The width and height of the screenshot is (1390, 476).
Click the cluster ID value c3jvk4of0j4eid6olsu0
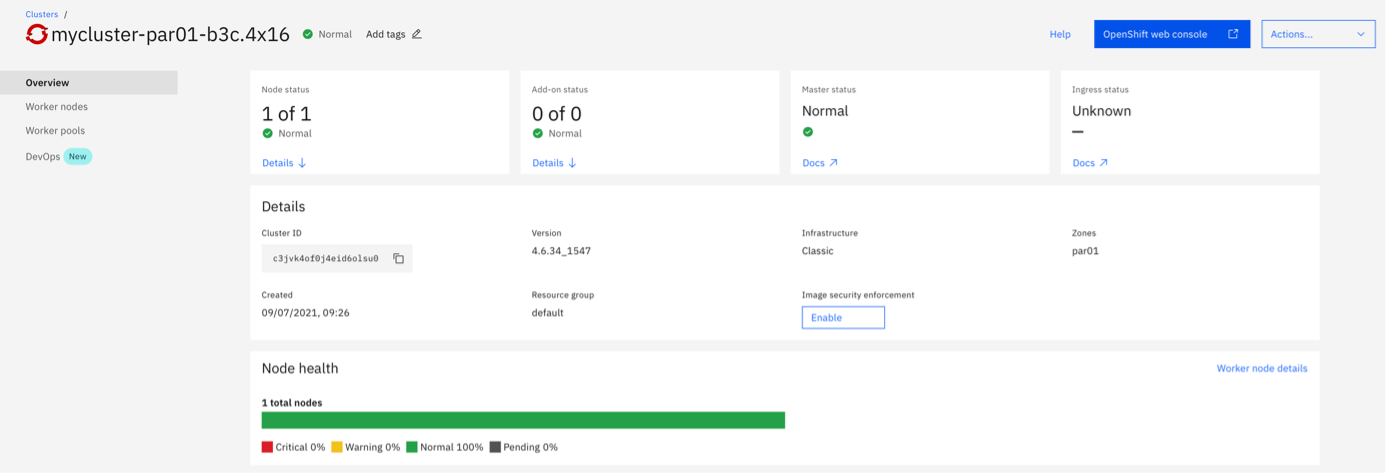326,258
